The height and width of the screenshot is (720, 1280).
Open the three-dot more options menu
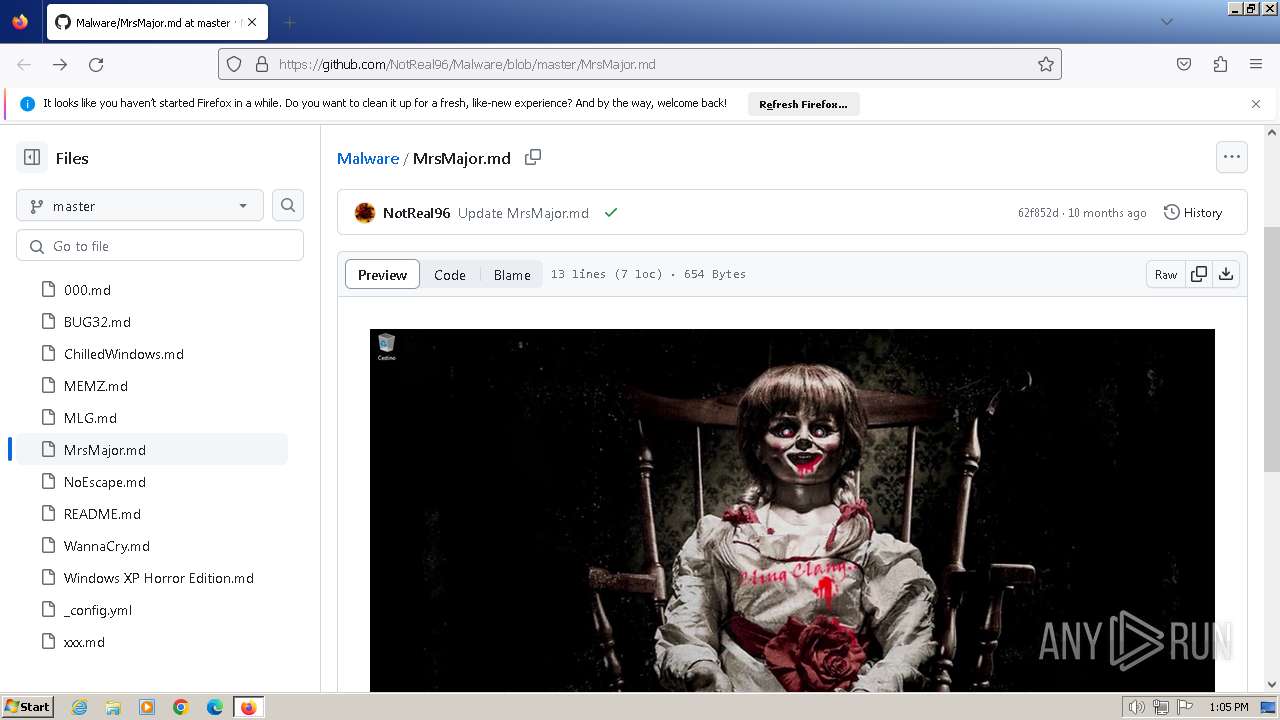1232,157
